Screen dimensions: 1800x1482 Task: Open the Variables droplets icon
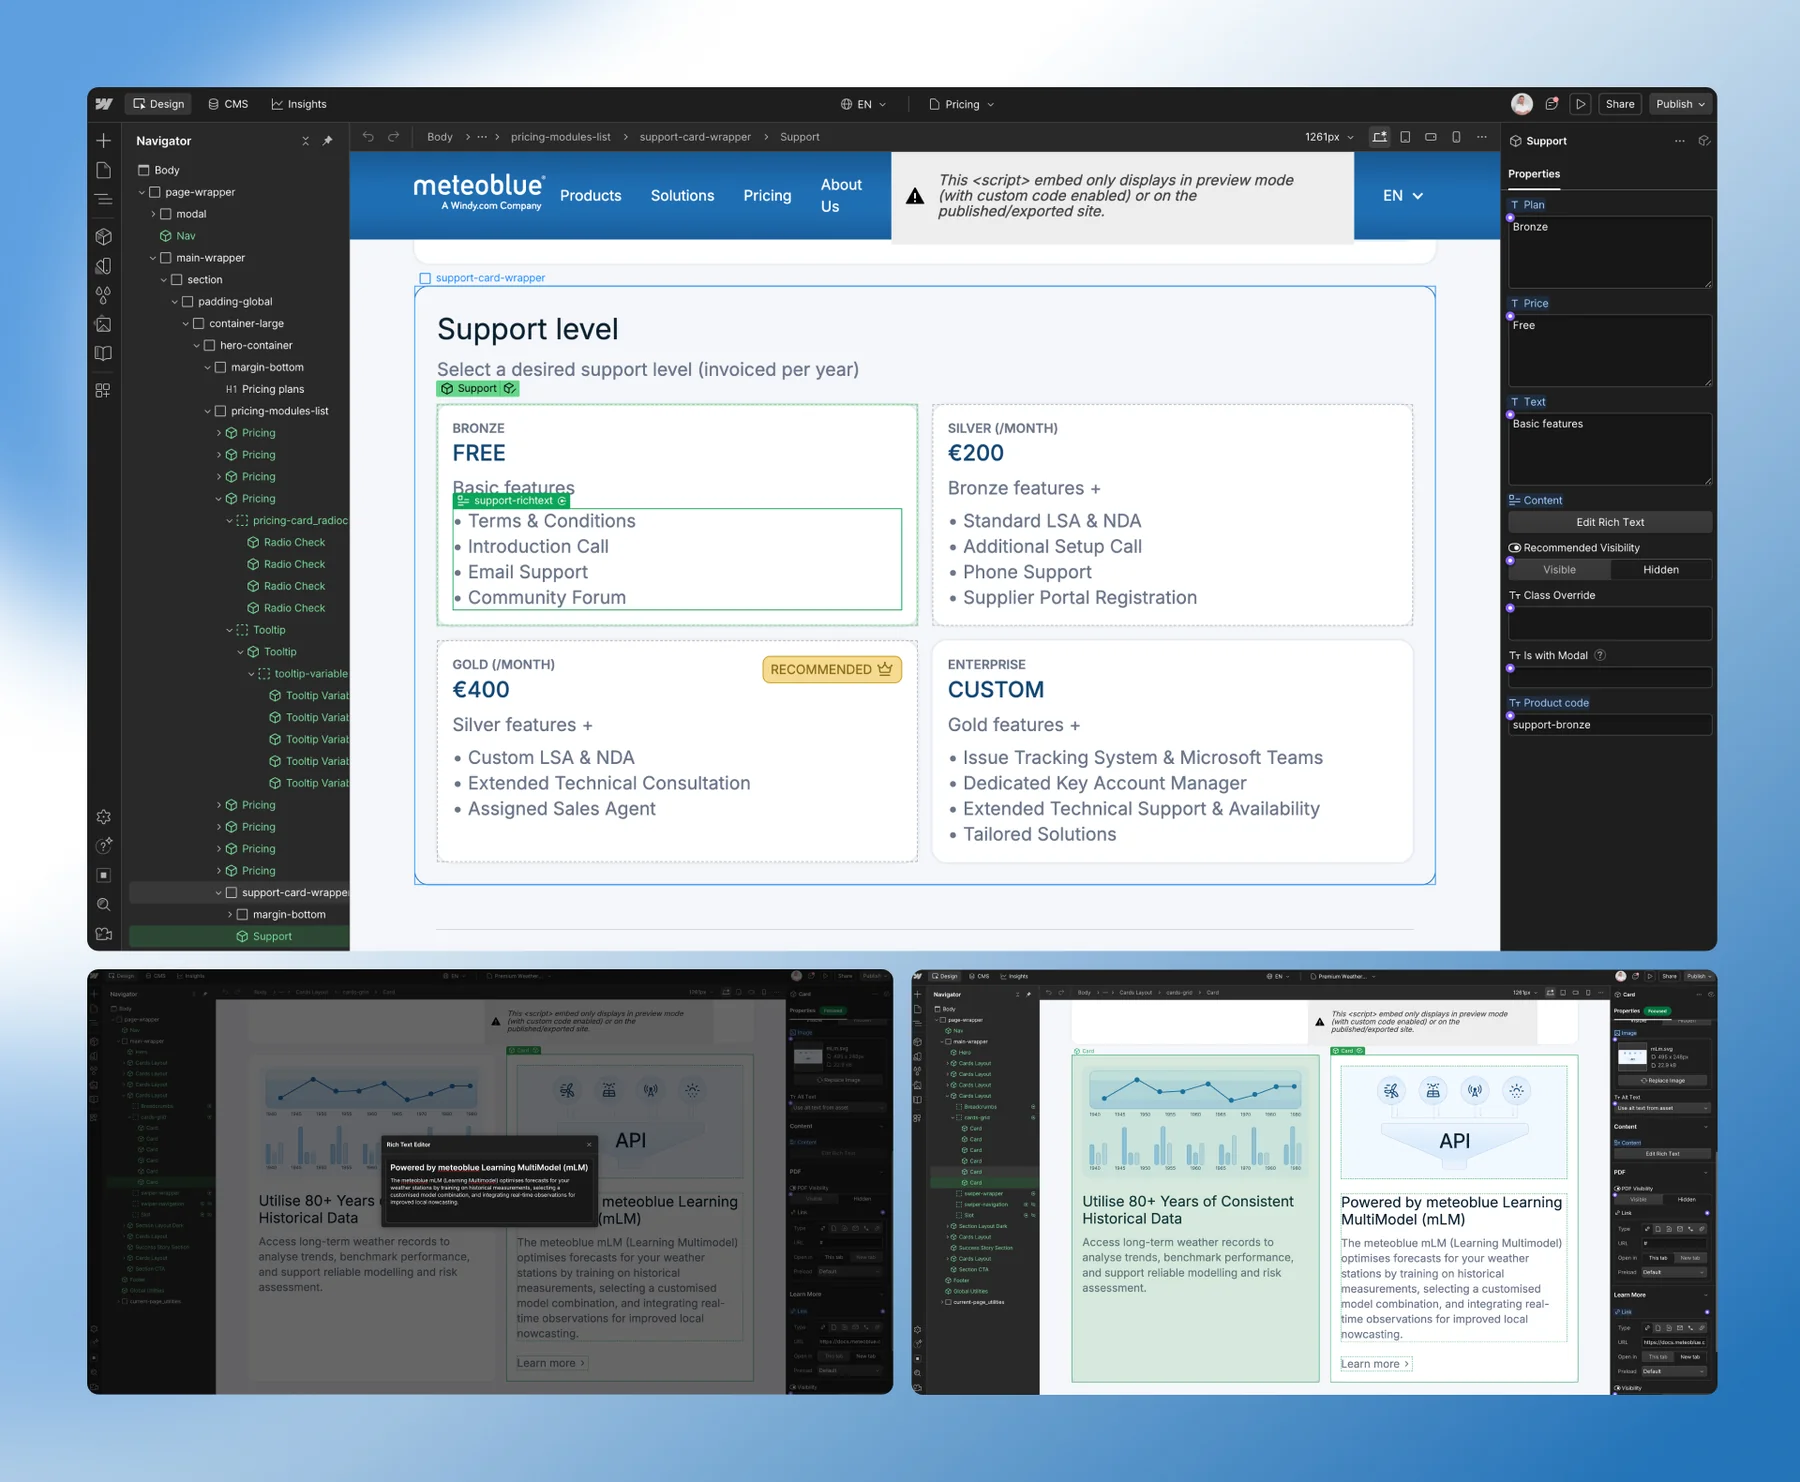(x=104, y=295)
